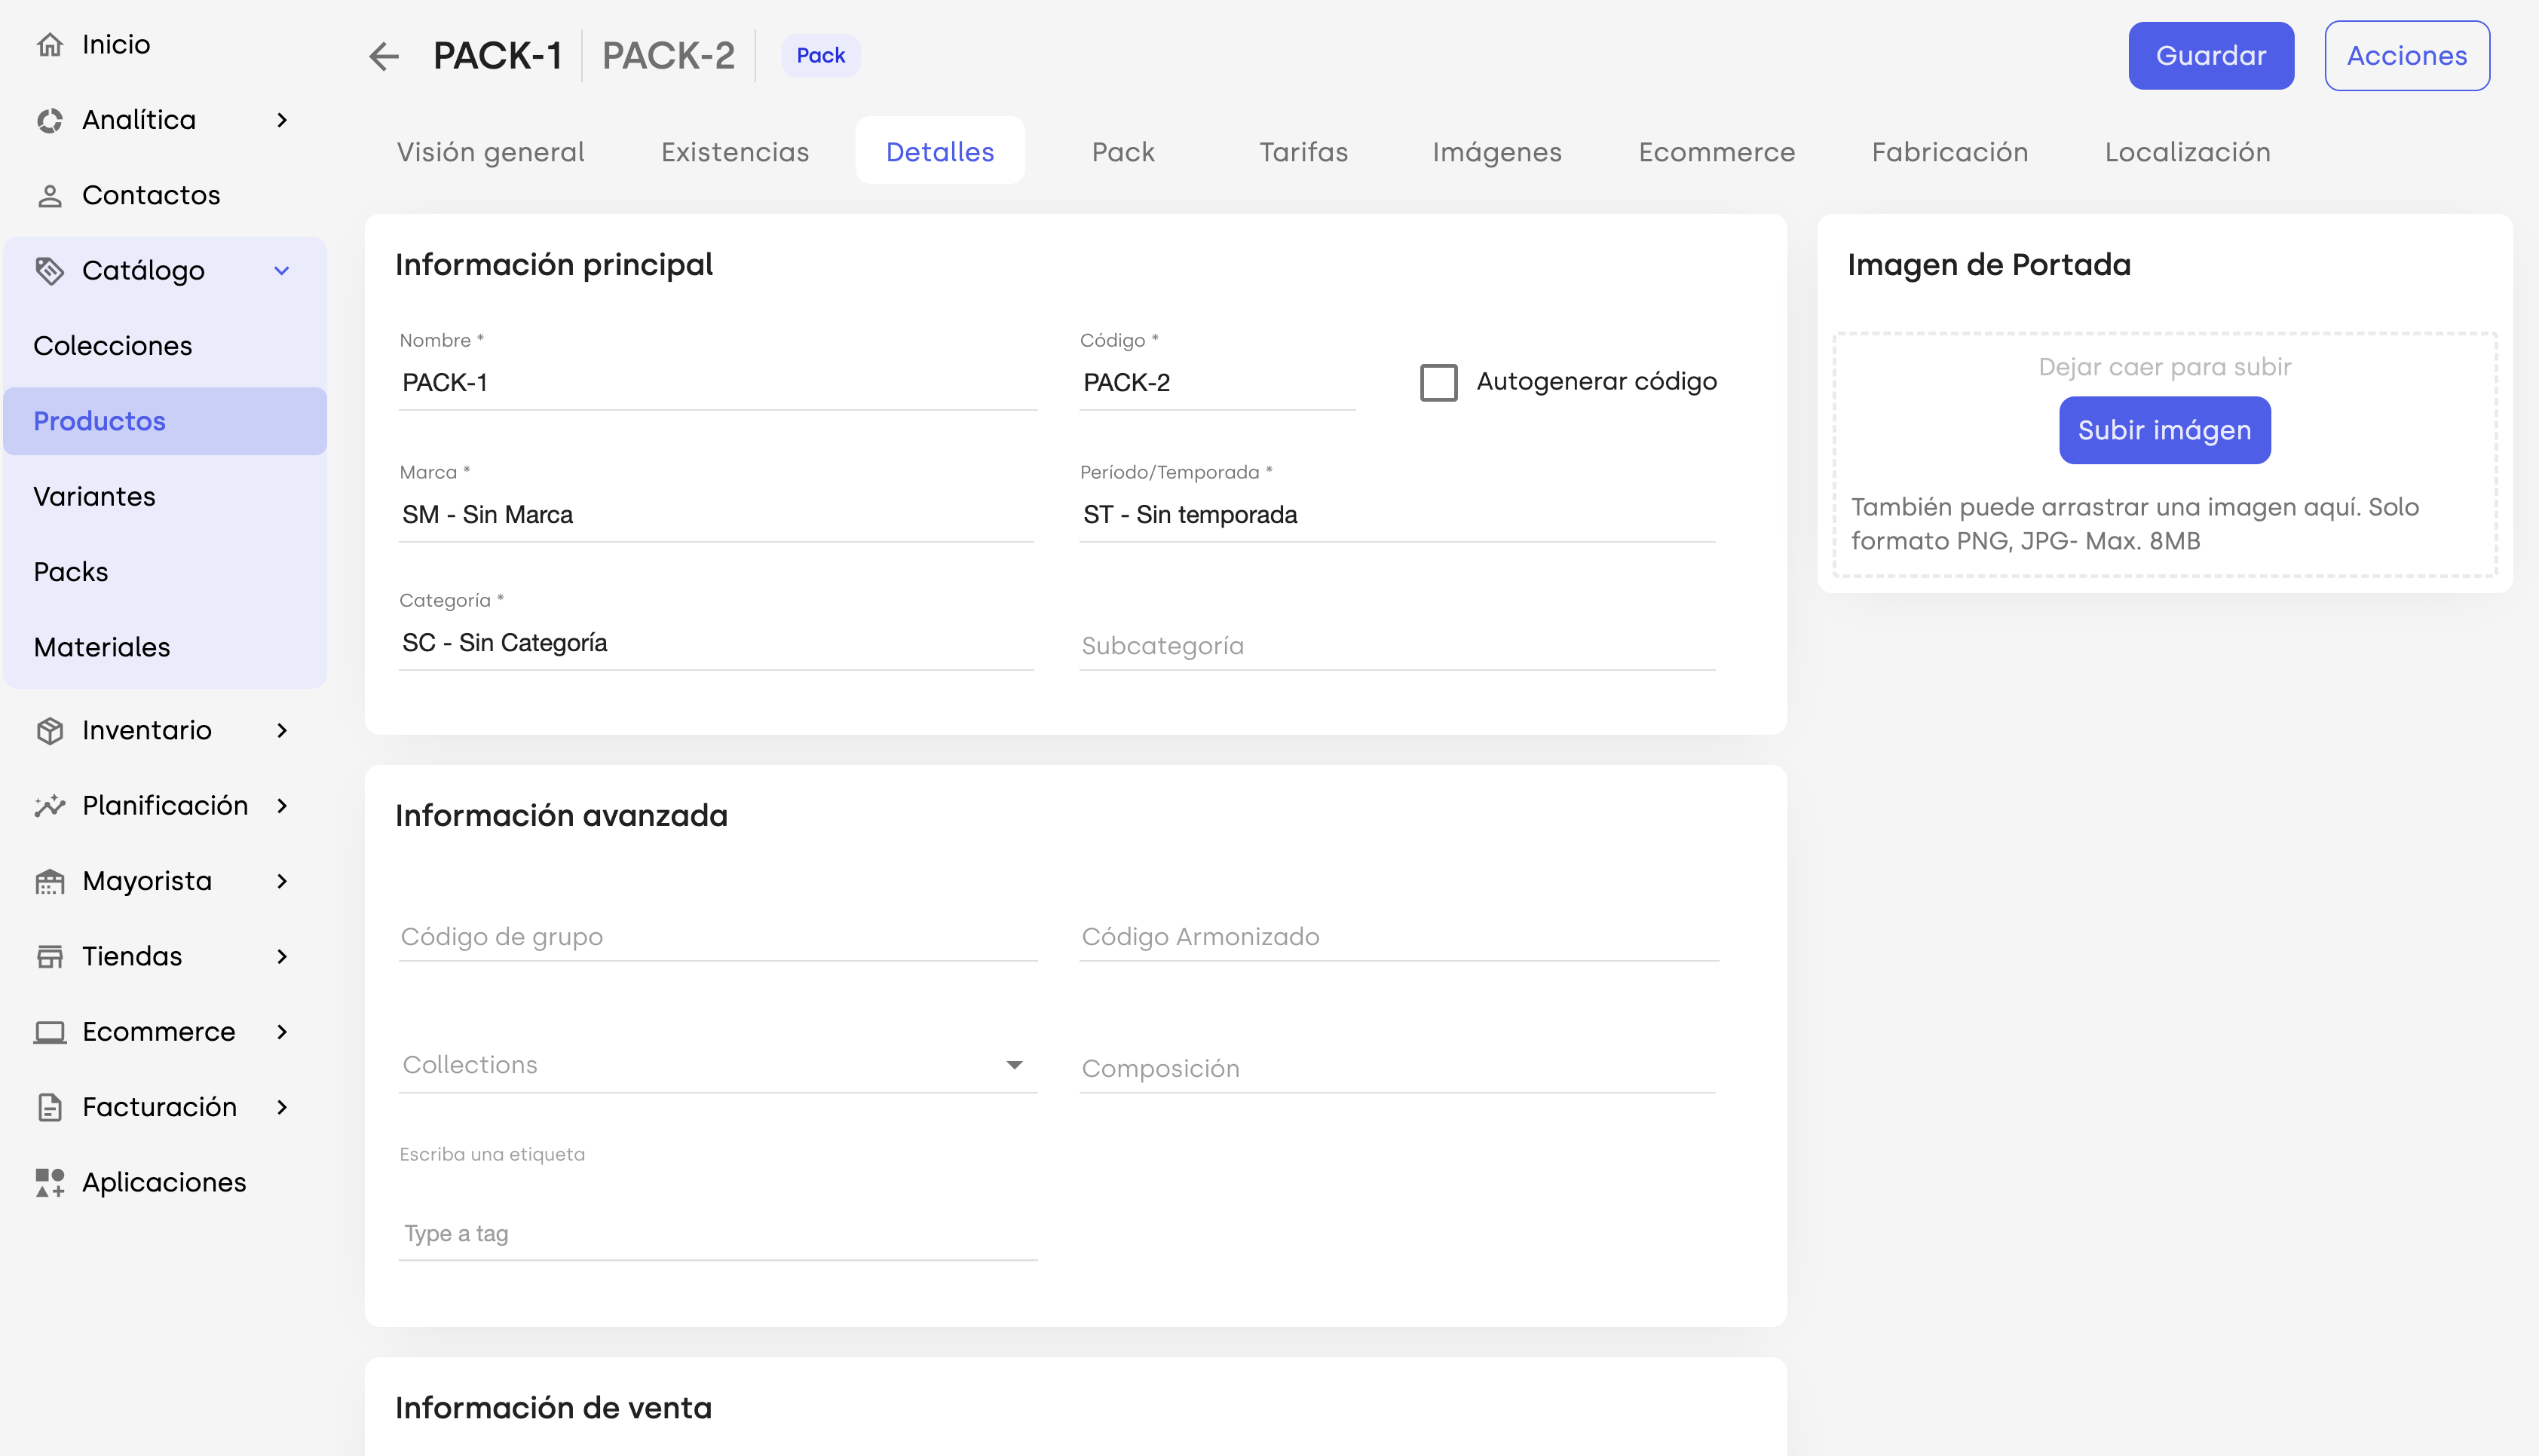Click the Pack badge in header
Screen dimensions: 2539x1456
tap(820, 56)
